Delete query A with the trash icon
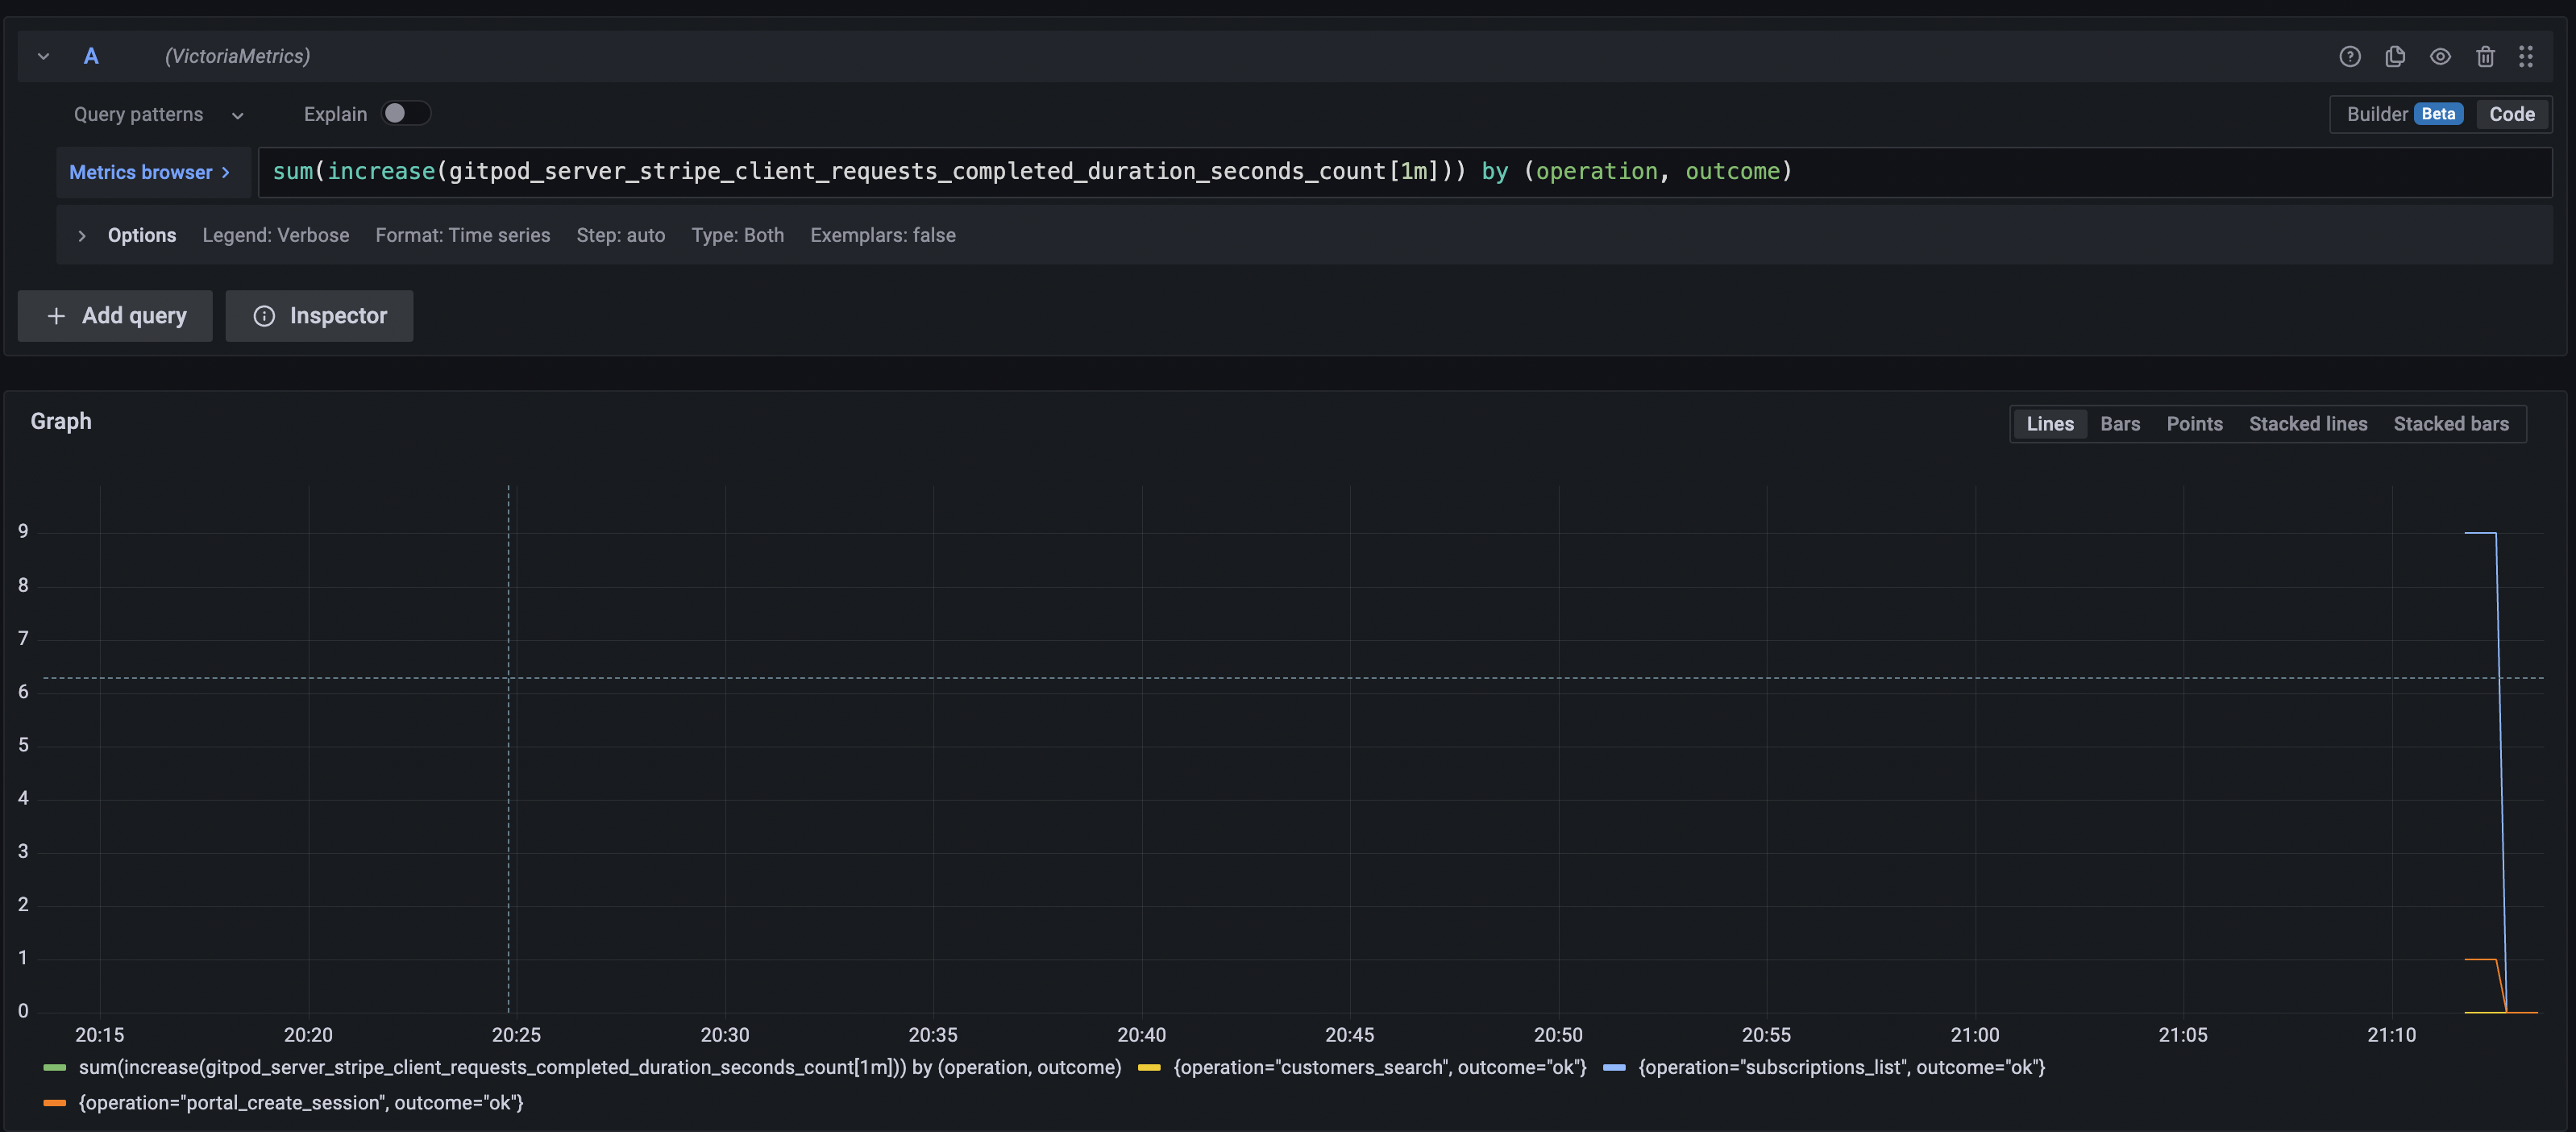Image resolution: width=2576 pixels, height=1132 pixels. click(2486, 56)
